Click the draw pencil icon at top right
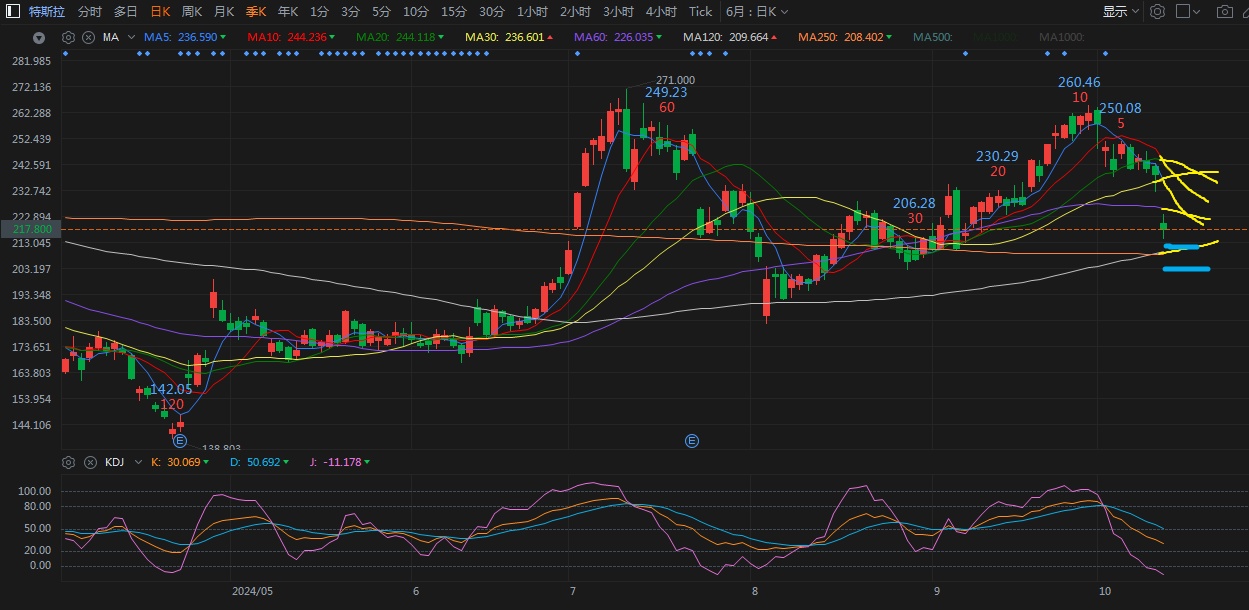The height and width of the screenshot is (610, 1249). [x=1243, y=12]
